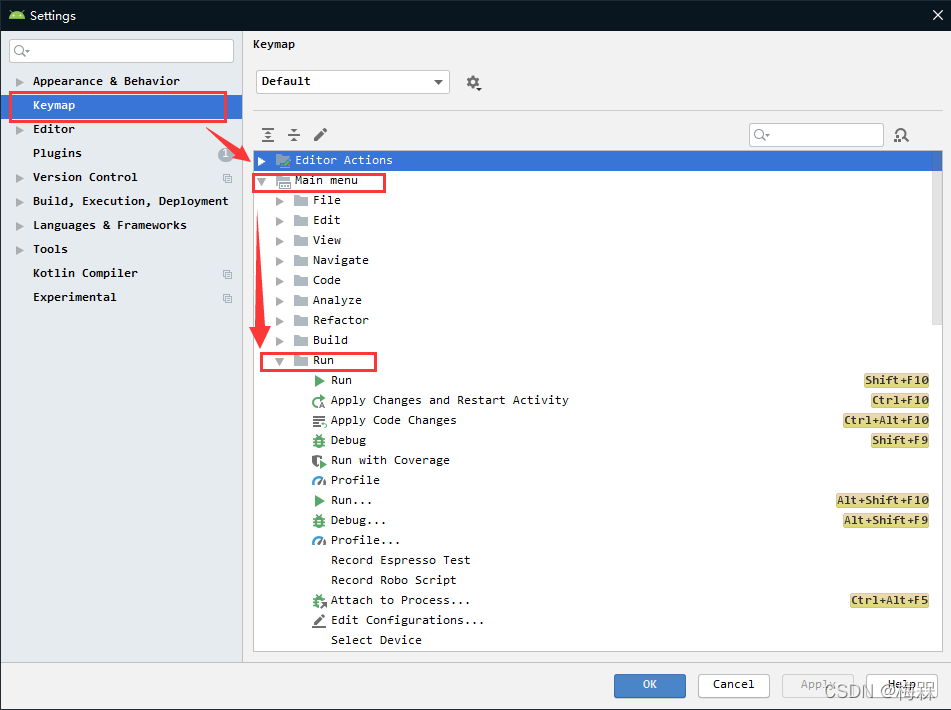The width and height of the screenshot is (951, 710).
Task: Expand the Editor Actions group
Action: (262, 161)
